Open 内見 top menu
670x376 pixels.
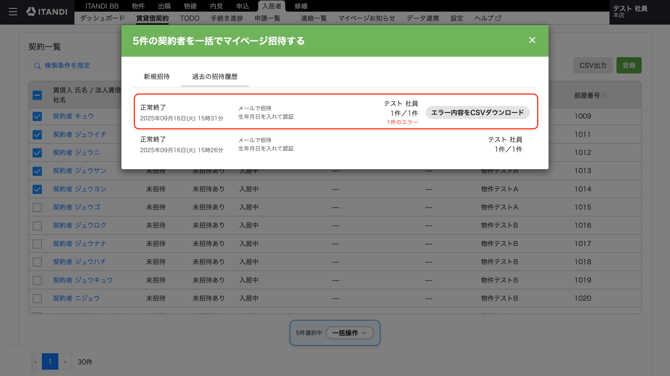tap(216, 6)
